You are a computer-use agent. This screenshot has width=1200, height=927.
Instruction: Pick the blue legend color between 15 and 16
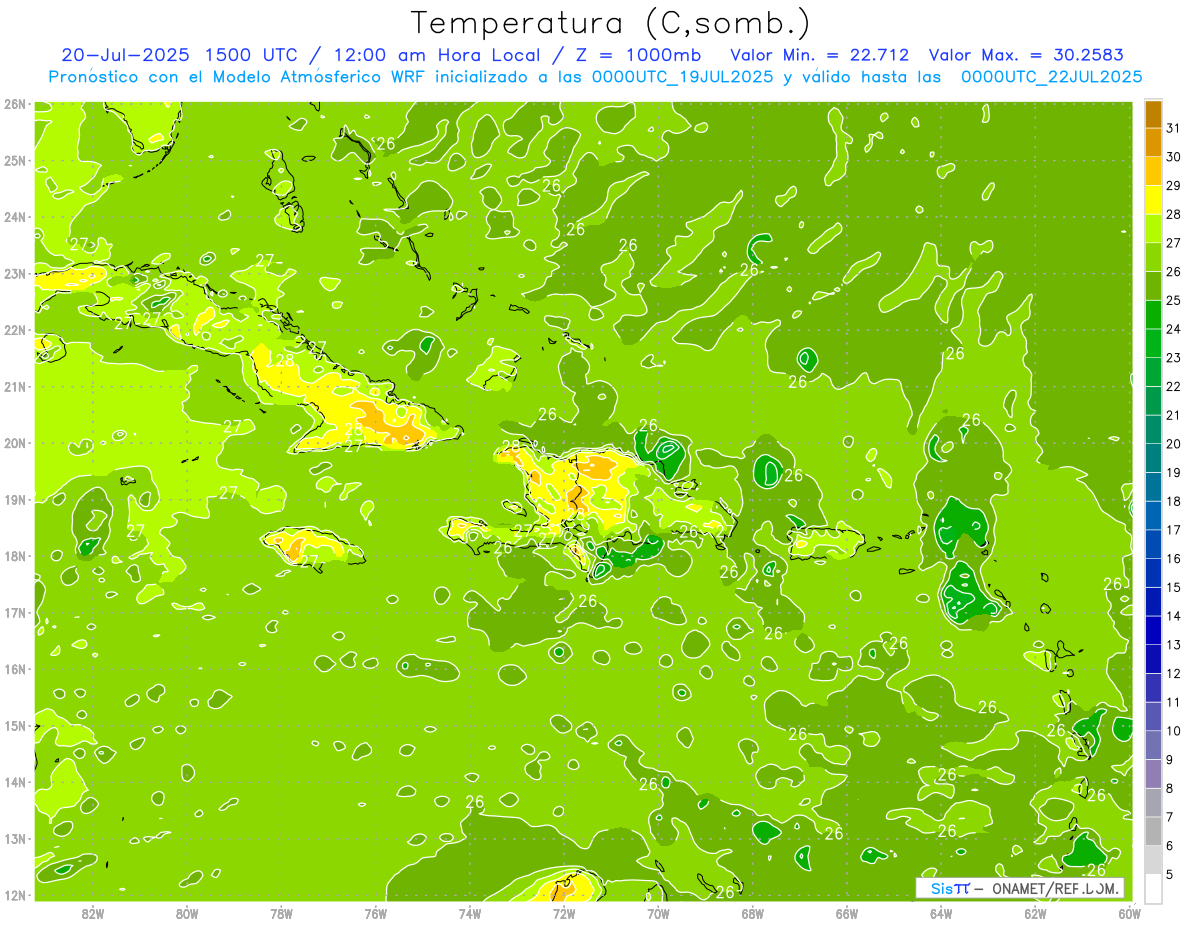[x=1153, y=572]
